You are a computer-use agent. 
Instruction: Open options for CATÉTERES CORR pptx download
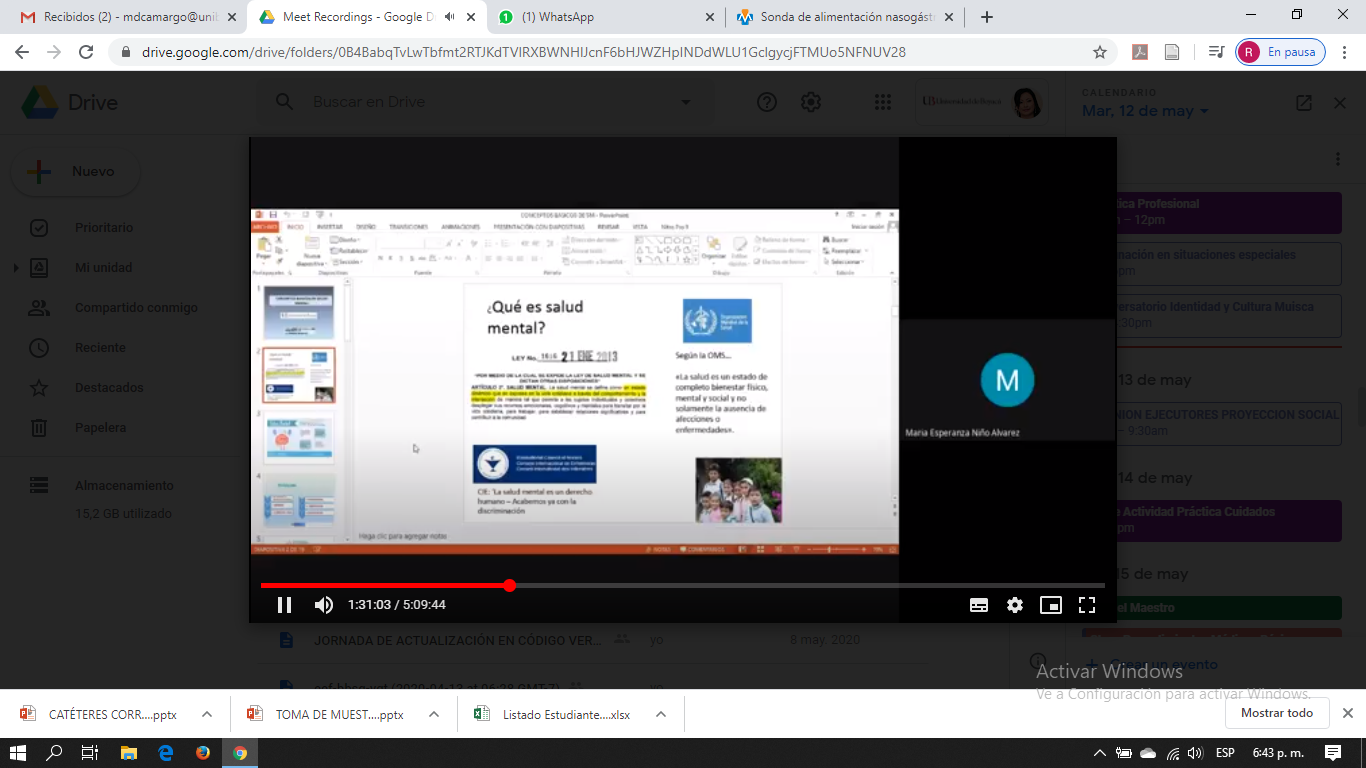(x=207, y=714)
